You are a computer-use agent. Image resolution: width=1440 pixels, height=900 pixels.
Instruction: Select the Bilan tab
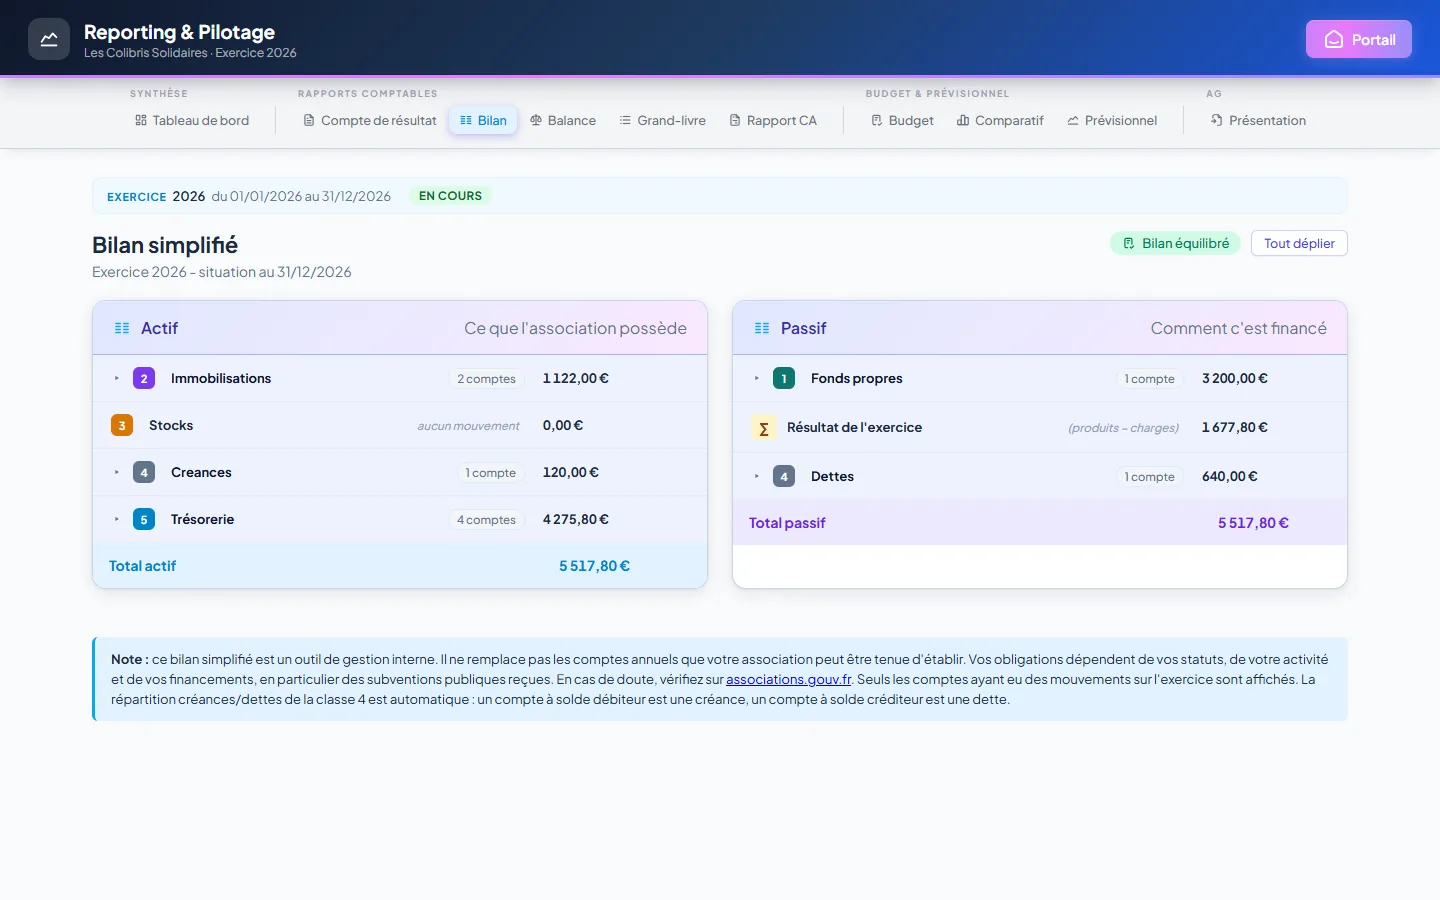(483, 121)
